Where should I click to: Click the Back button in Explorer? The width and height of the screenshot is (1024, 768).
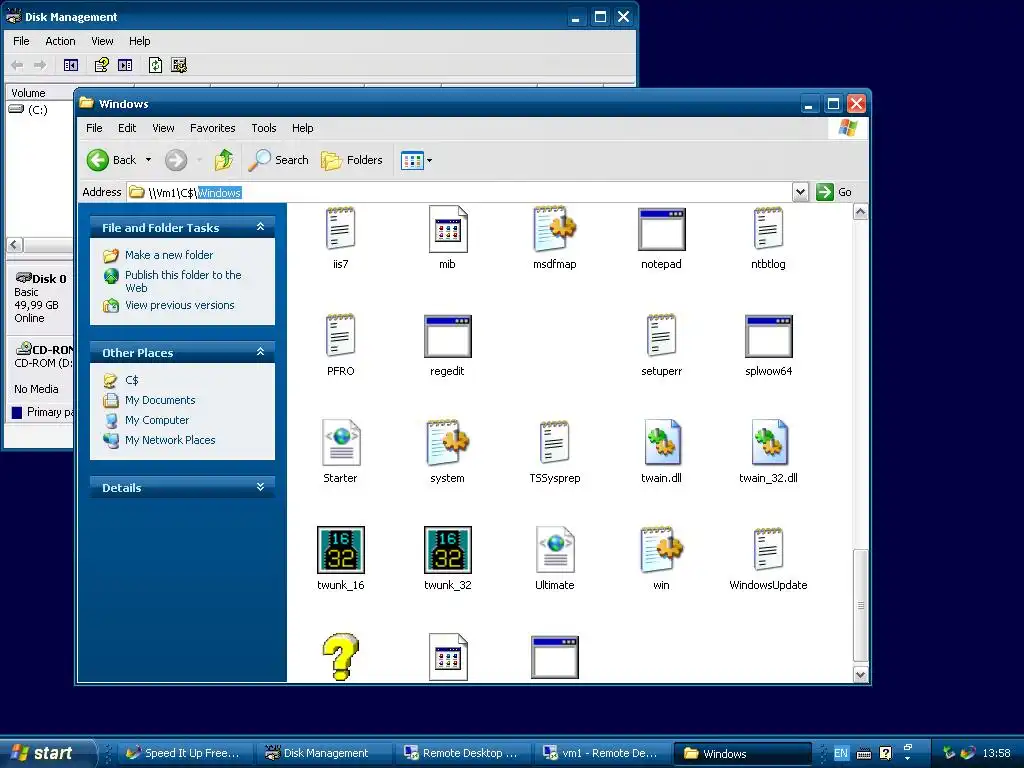click(x=112, y=160)
